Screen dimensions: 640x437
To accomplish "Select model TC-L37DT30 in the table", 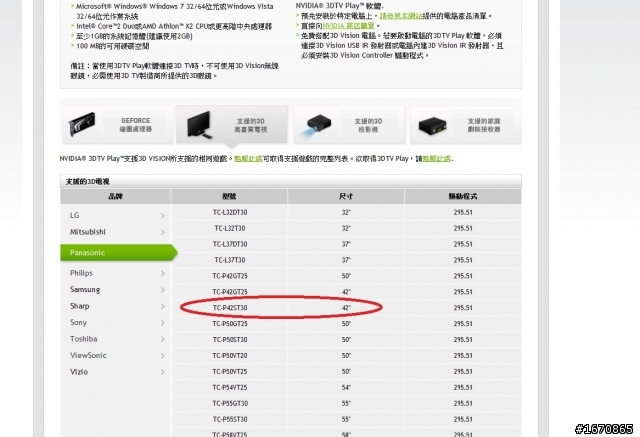I will click(230, 244).
